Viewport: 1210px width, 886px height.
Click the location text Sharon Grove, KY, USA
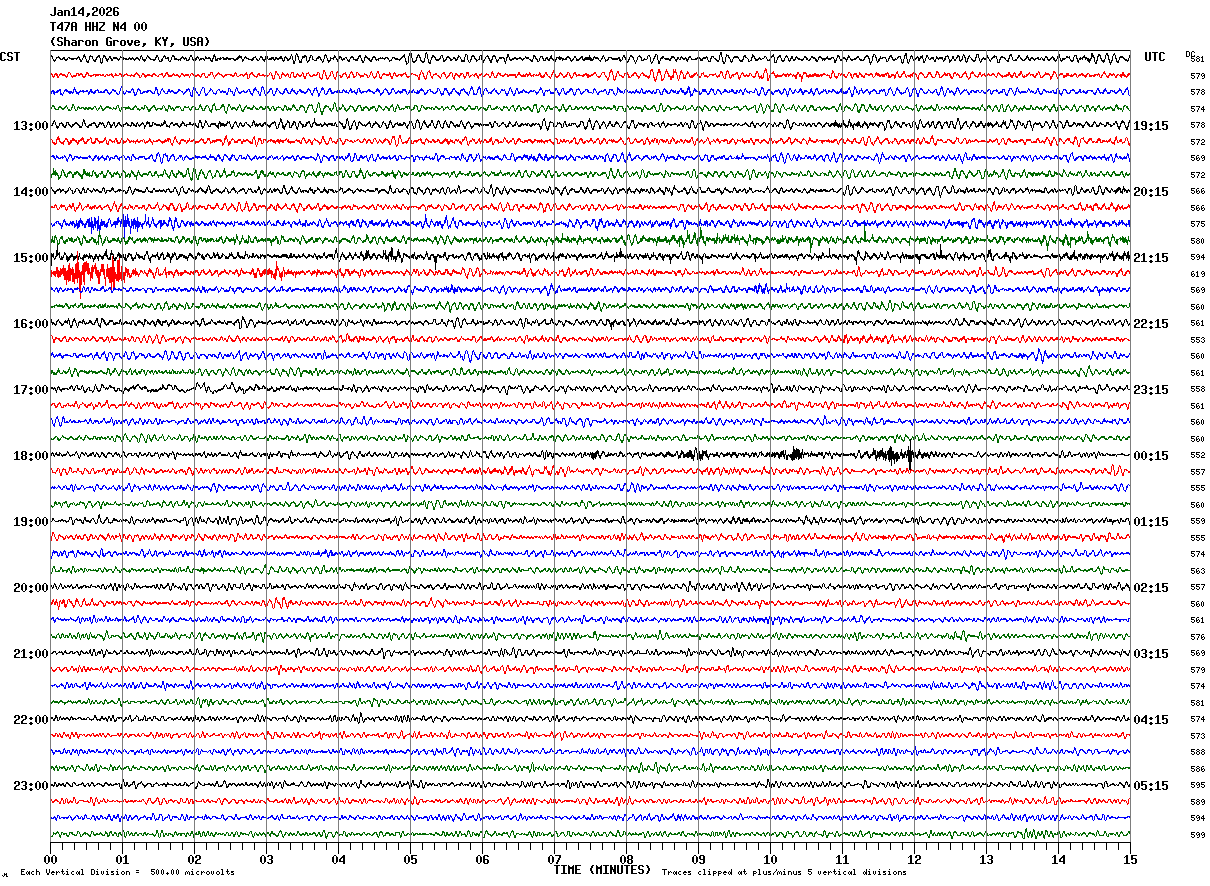[130, 42]
